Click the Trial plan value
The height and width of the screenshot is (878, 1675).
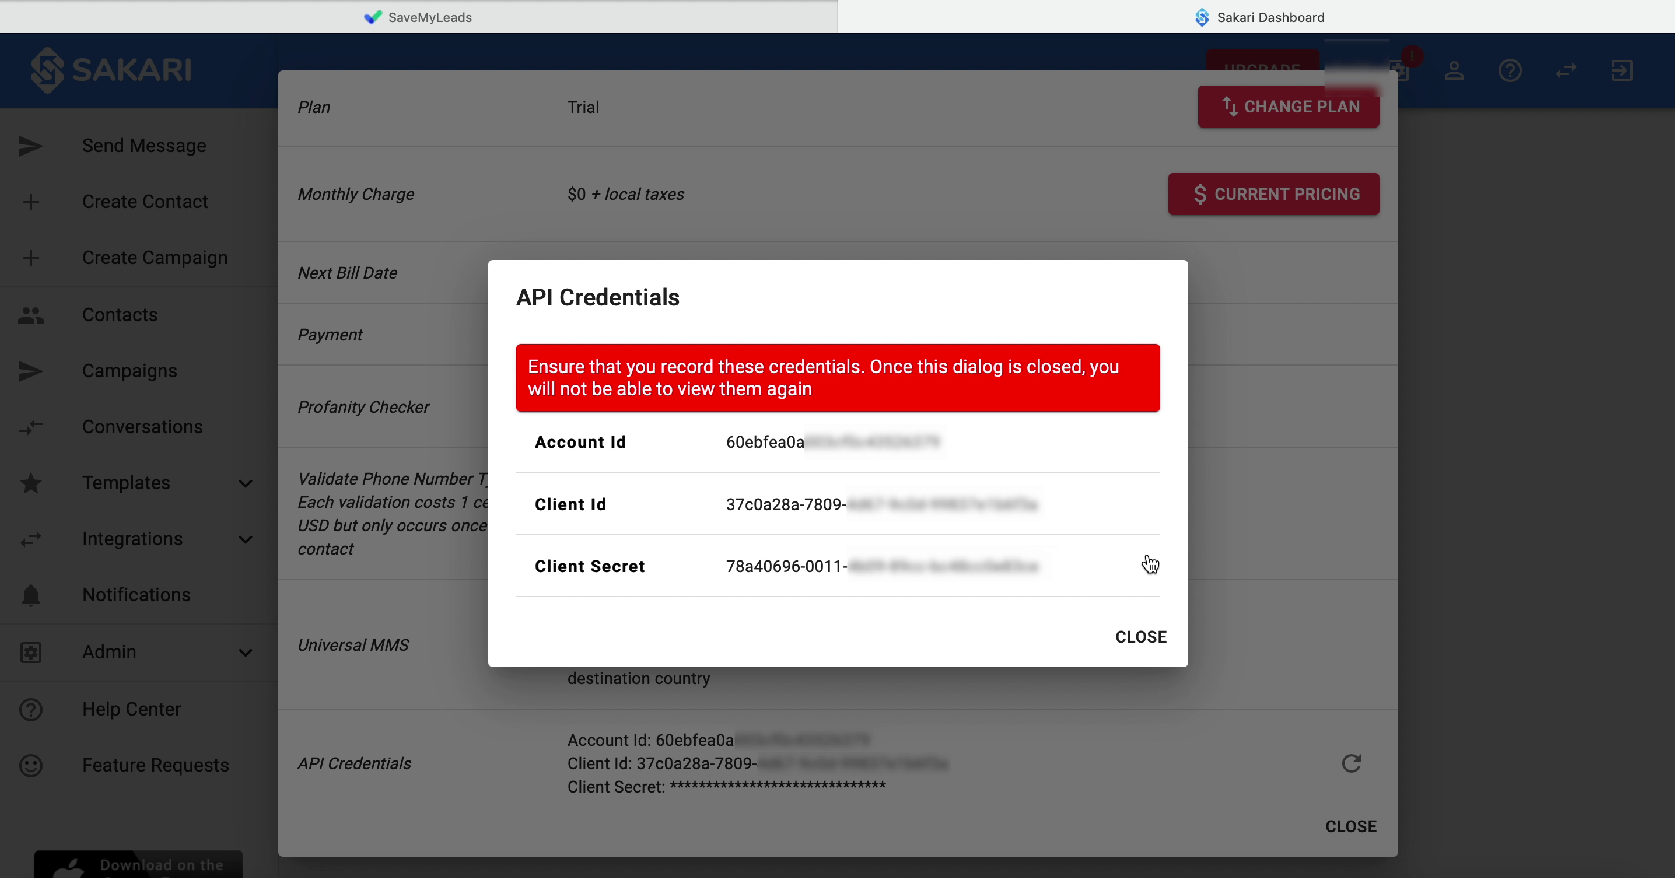pyautogui.click(x=583, y=107)
